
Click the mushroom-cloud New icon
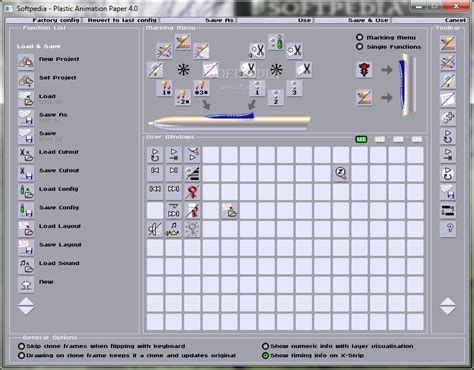[26, 285]
